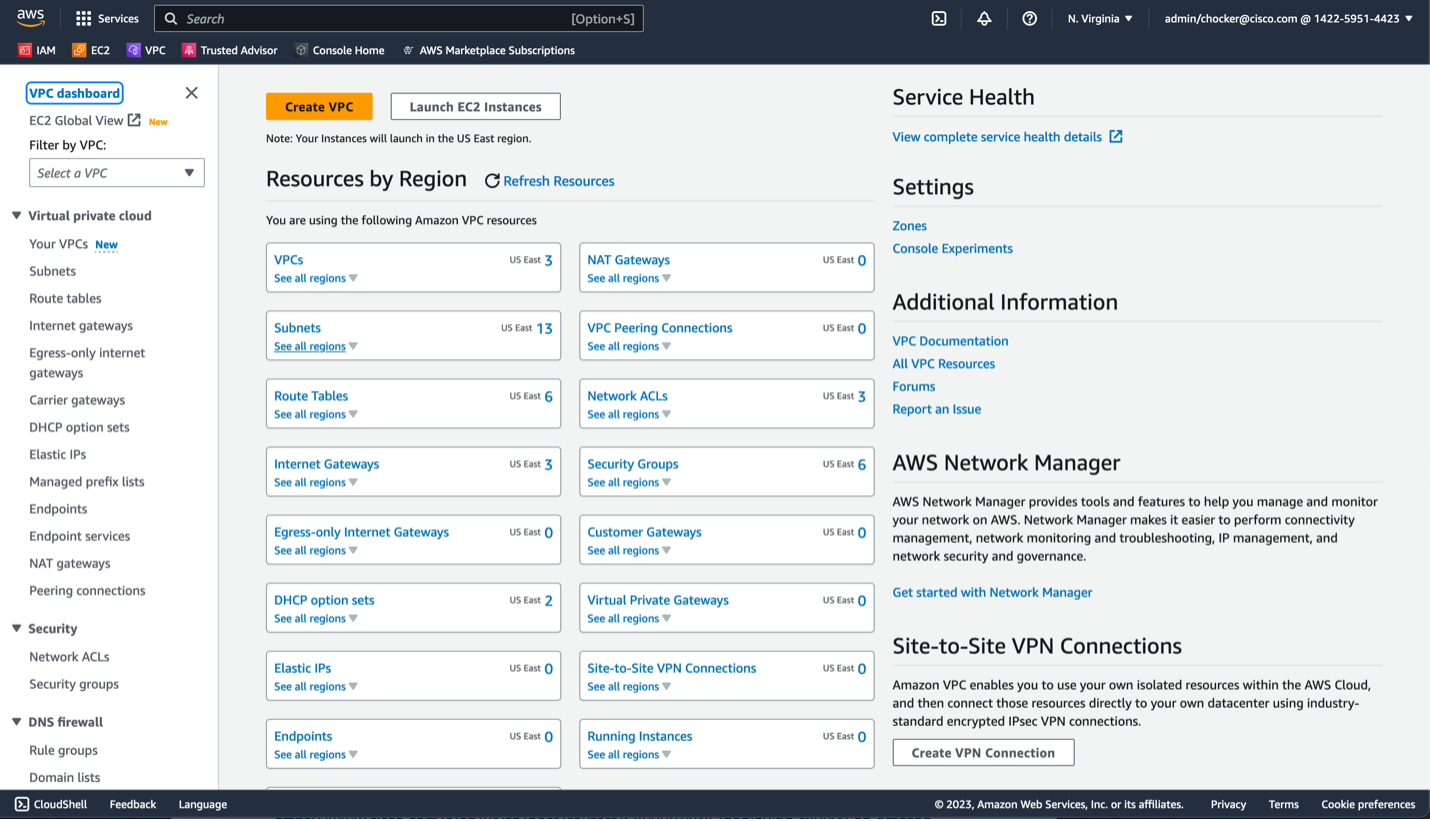
Task: Select Security groups in the sidebar
Action: pyautogui.click(x=74, y=684)
